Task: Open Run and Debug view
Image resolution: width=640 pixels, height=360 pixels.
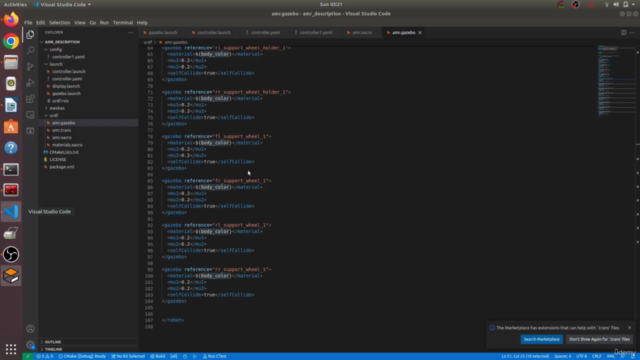Action: click(30, 83)
